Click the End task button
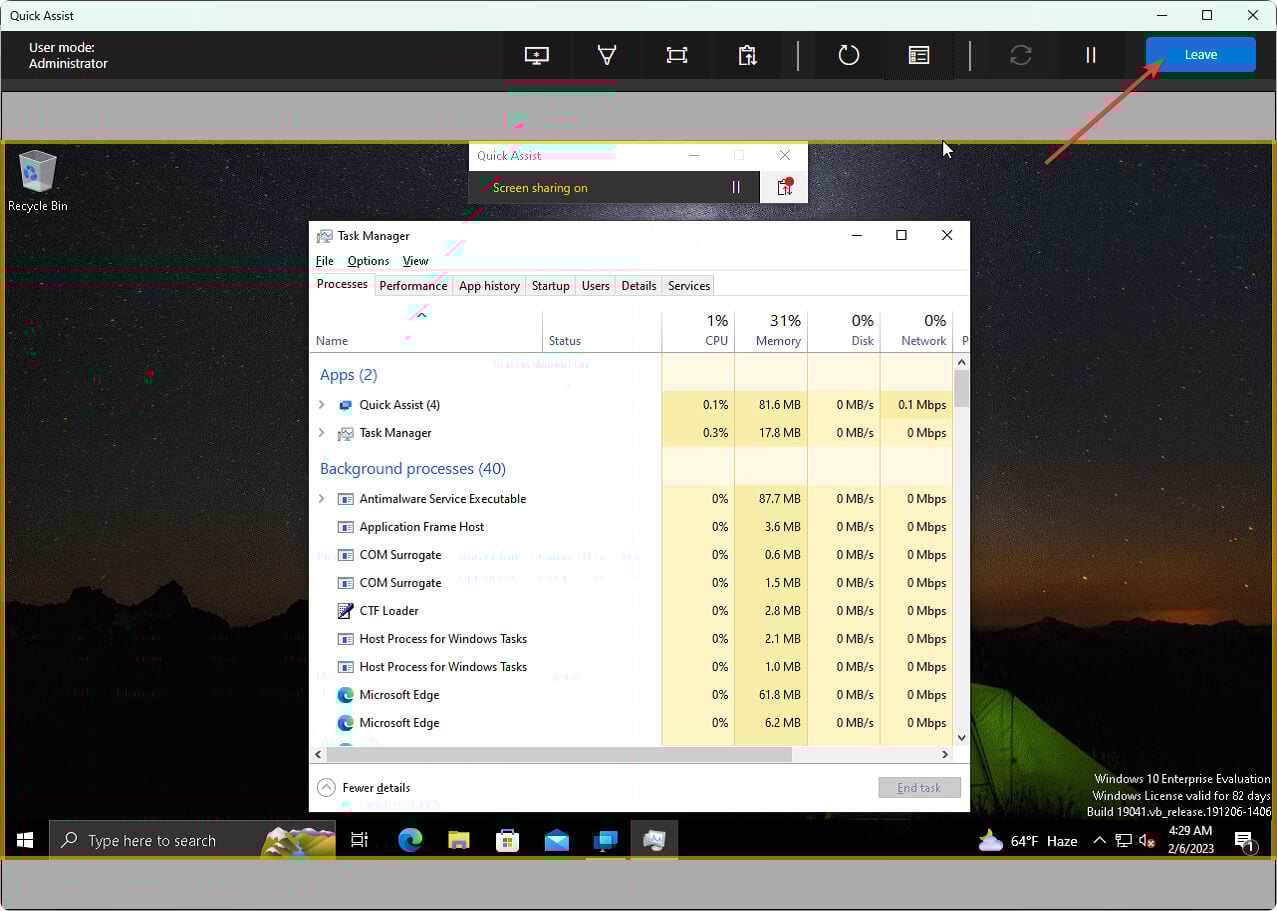Image resolution: width=1277 pixels, height=911 pixels. point(919,788)
